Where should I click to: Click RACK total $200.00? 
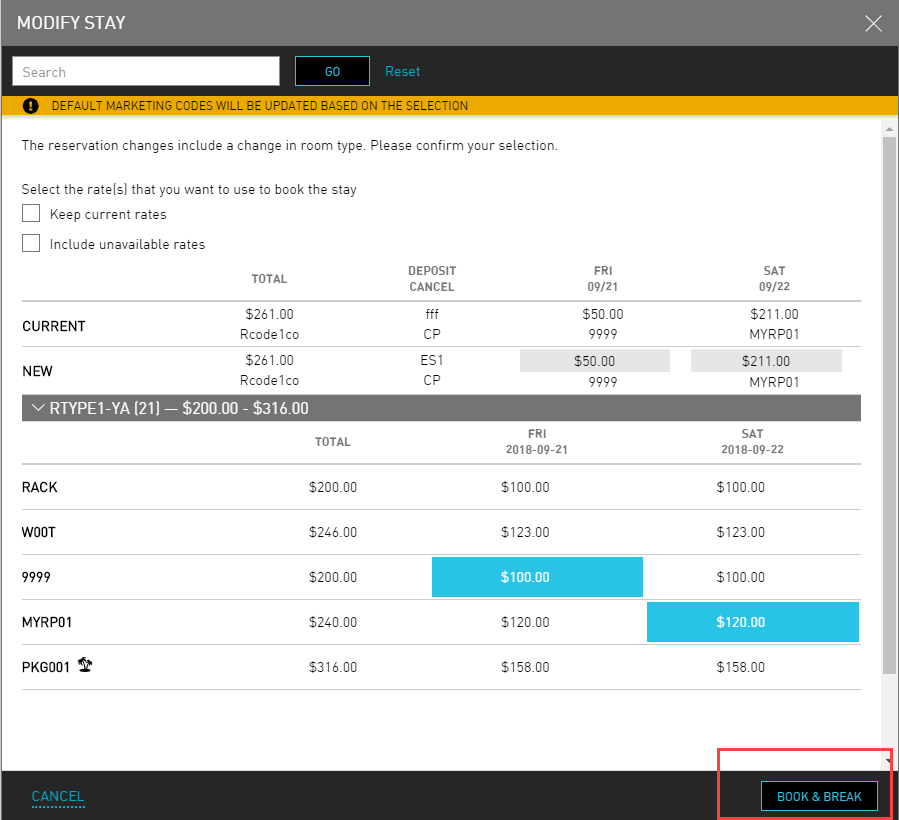tap(333, 487)
